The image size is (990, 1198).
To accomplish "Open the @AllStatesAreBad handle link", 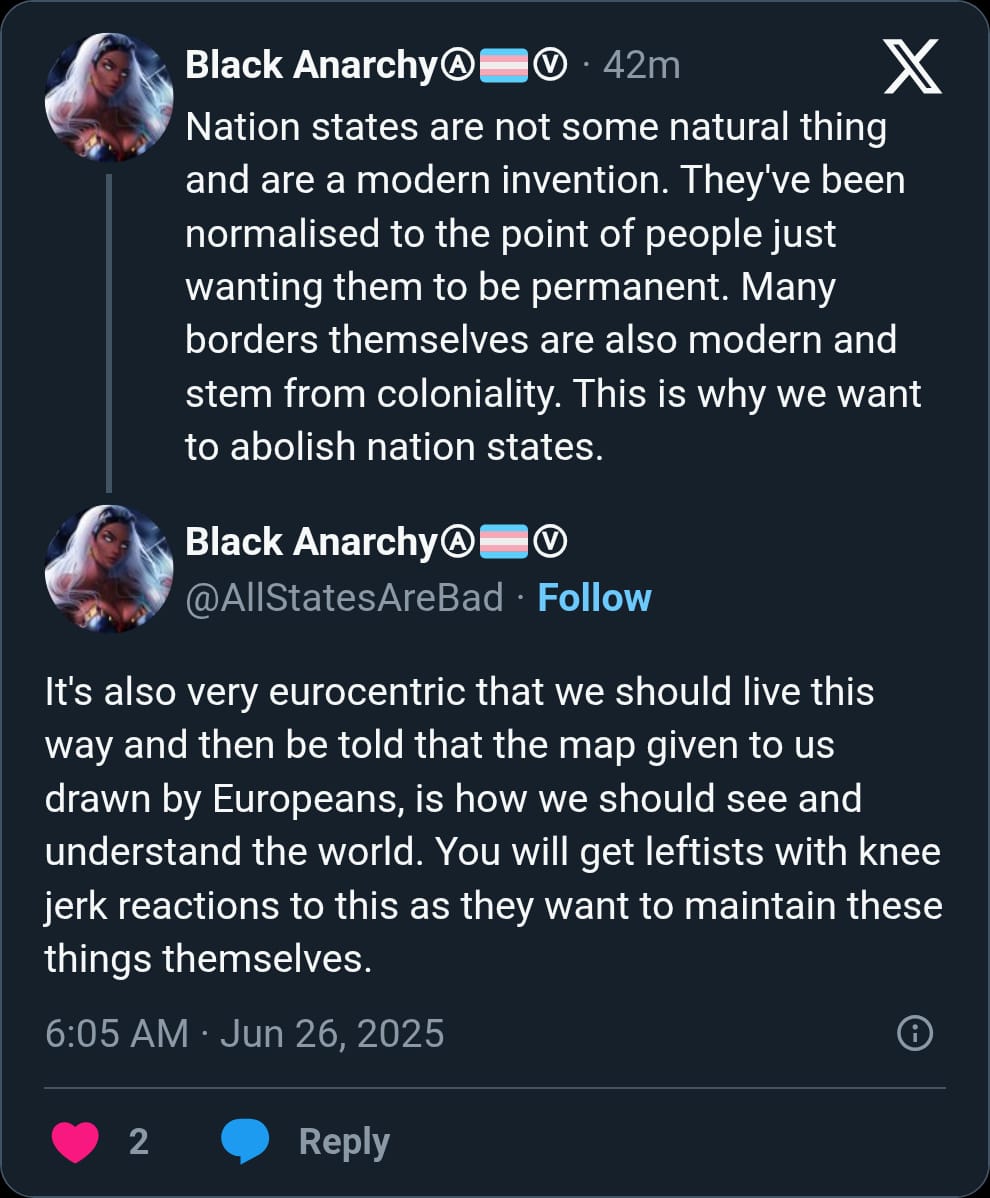I will pyautogui.click(x=344, y=598).
